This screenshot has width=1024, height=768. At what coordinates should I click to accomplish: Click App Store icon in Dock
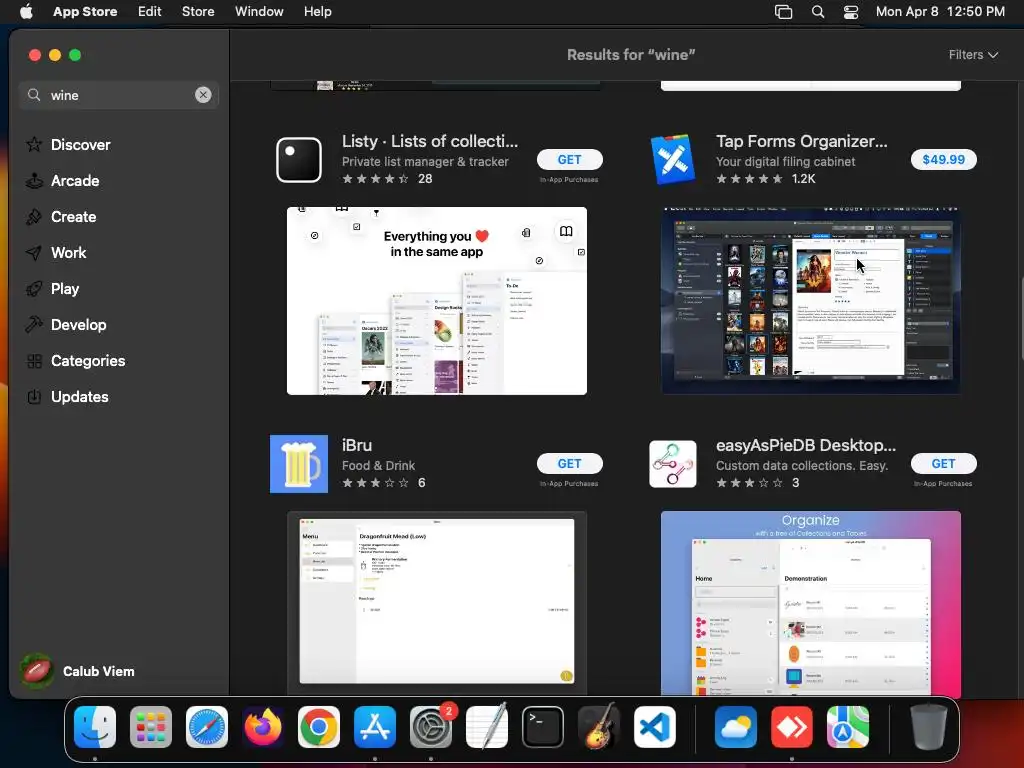tap(375, 727)
